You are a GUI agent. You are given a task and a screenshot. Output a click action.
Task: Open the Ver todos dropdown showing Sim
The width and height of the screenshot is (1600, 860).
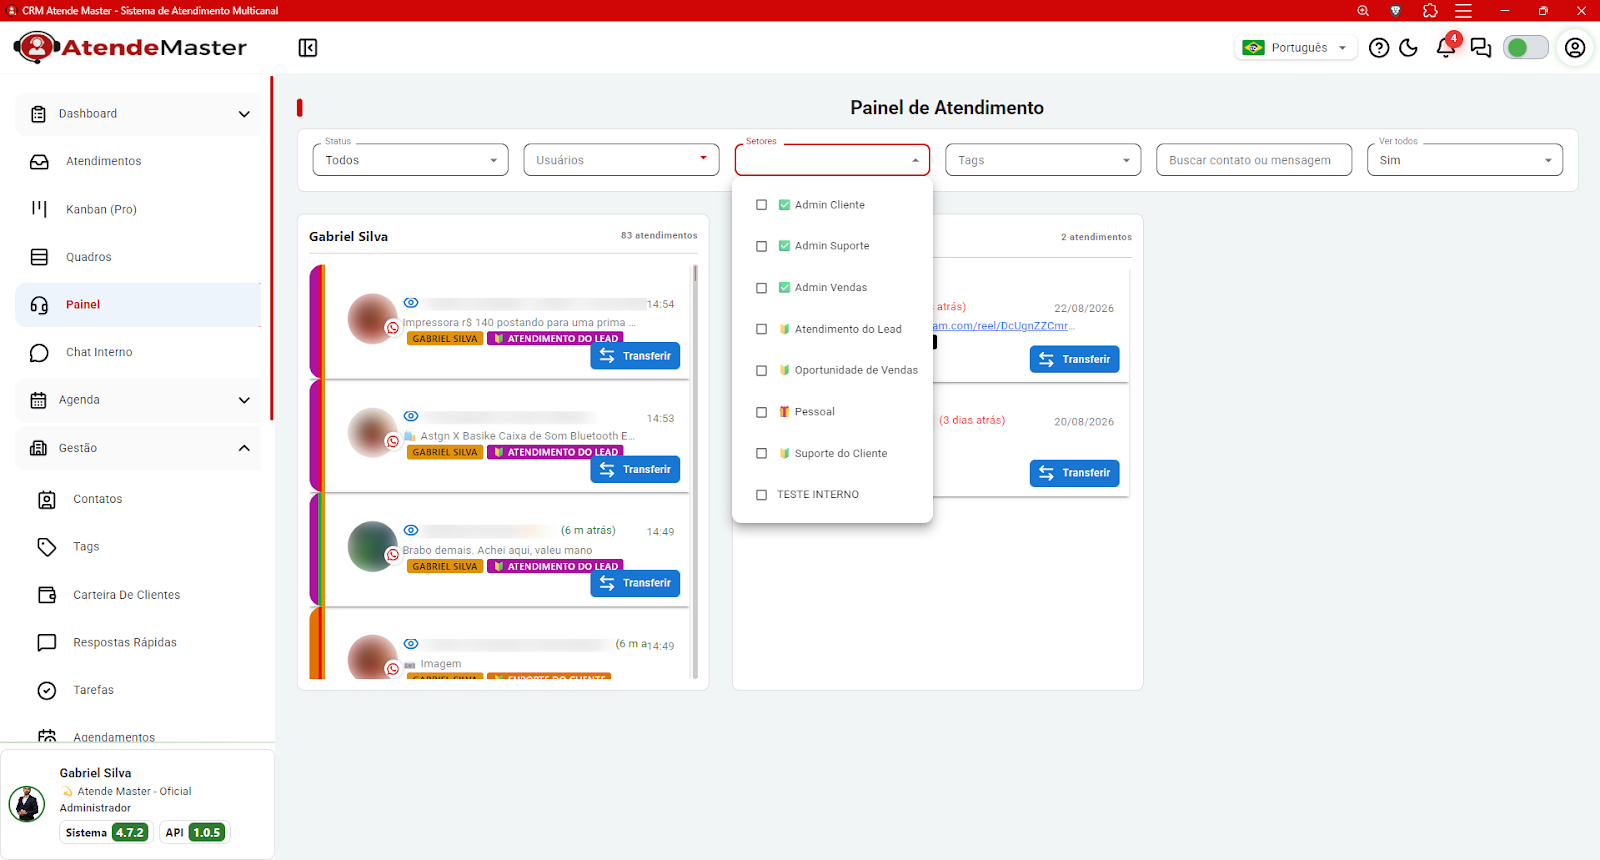1465,160
